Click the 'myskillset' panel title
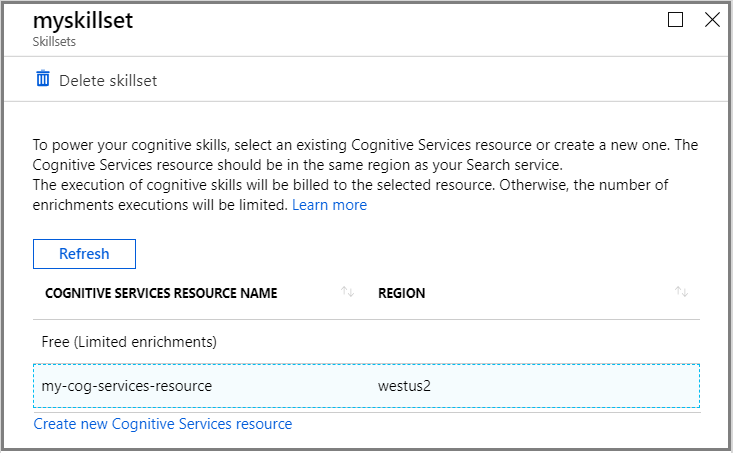The image size is (733, 453). (x=82, y=19)
